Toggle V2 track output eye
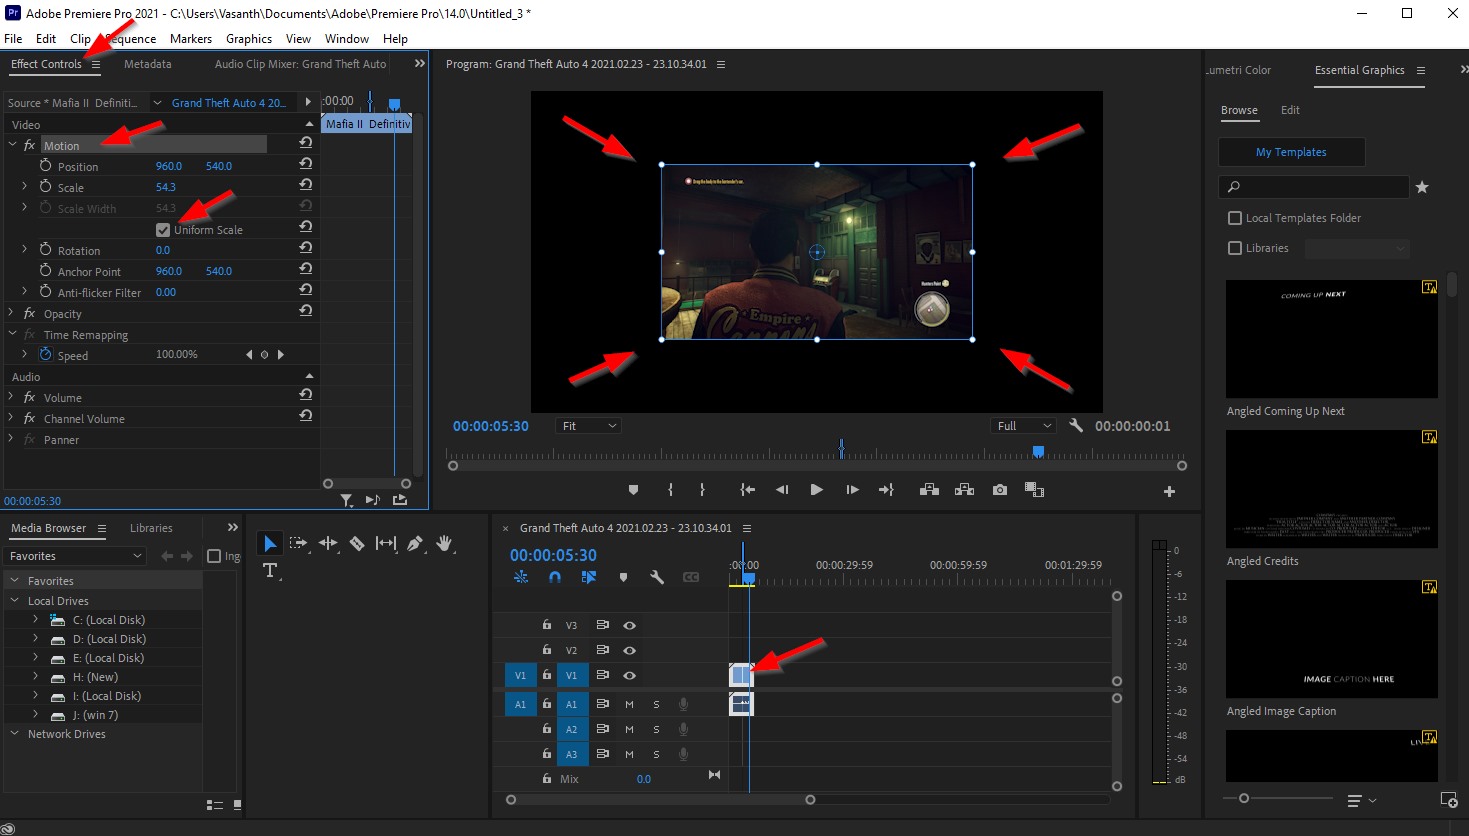 pyautogui.click(x=630, y=650)
